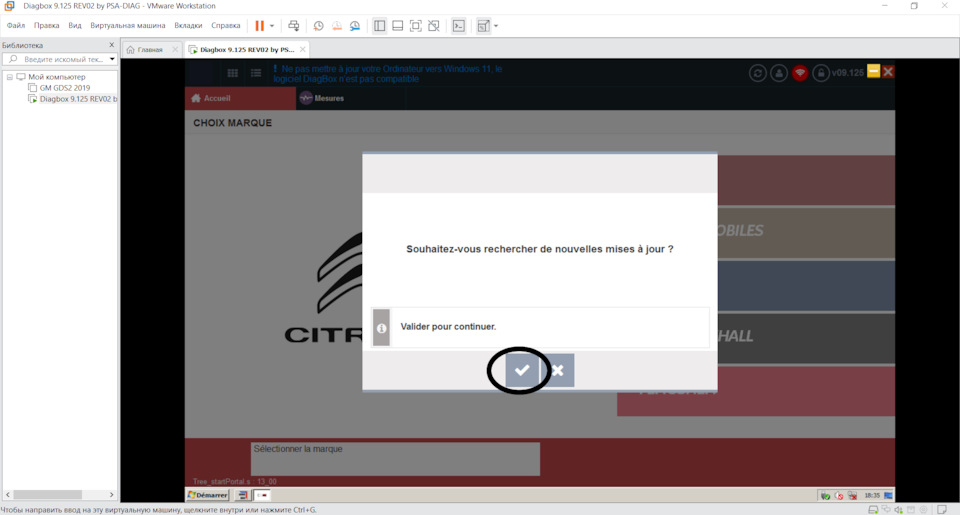Open the Файл menu
The height and width of the screenshot is (515, 960).
(16, 26)
